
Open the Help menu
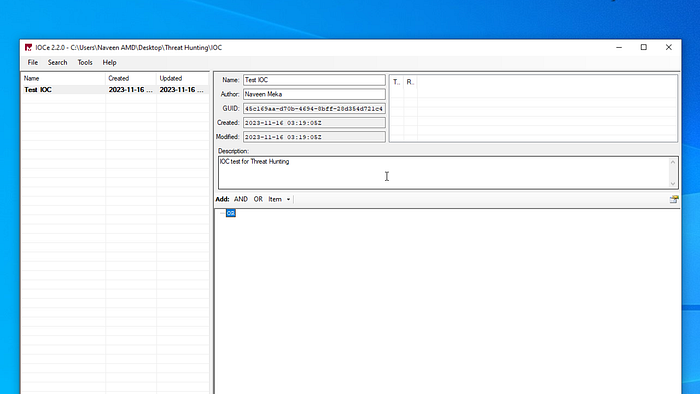click(x=109, y=62)
